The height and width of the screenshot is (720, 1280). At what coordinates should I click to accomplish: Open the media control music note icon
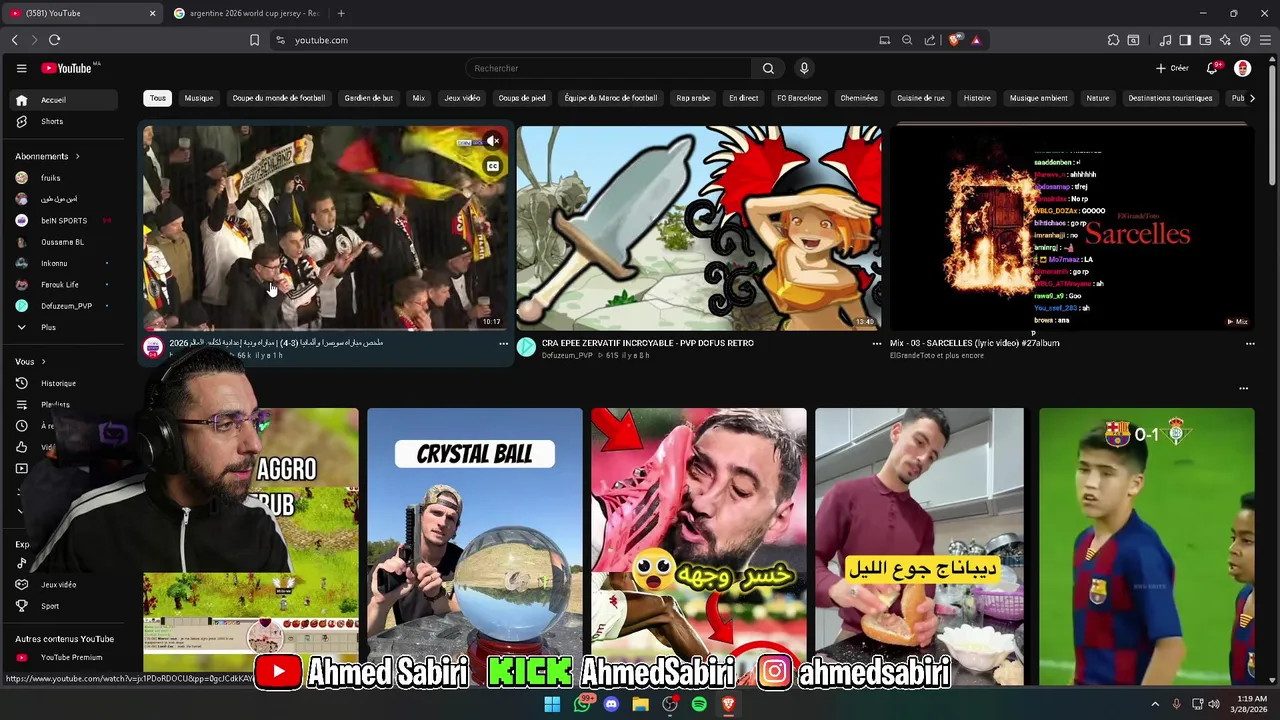click(1165, 40)
